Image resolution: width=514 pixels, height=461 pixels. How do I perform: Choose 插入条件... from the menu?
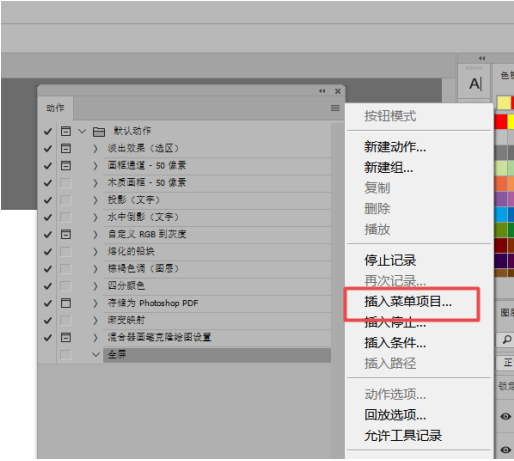click(395, 343)
